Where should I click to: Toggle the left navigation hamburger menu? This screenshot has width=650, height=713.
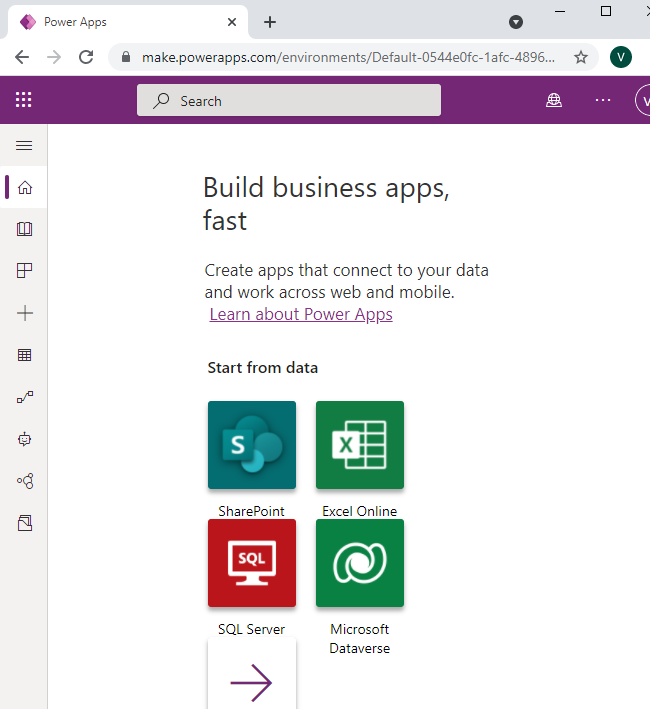pos(24,146)
